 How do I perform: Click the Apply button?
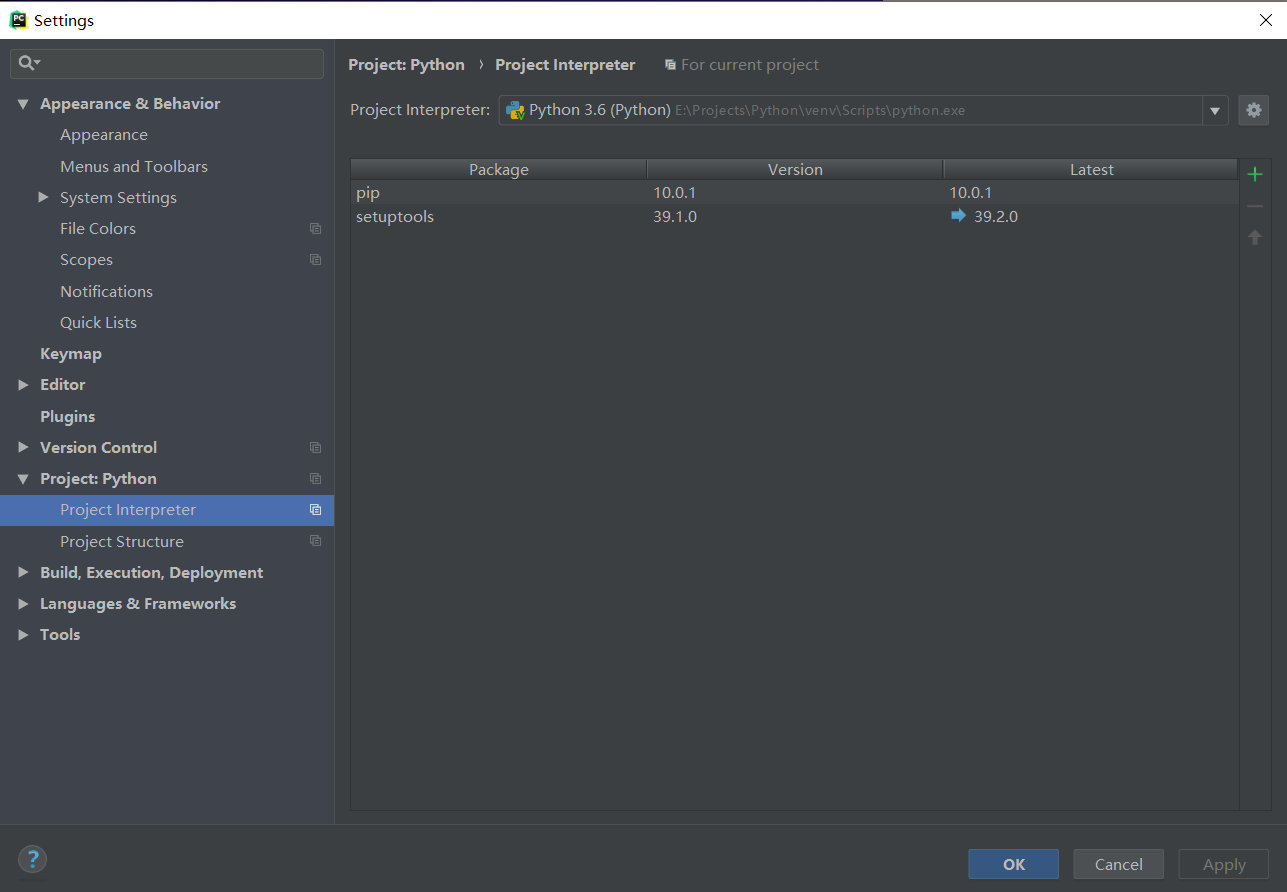(1223, 864)
